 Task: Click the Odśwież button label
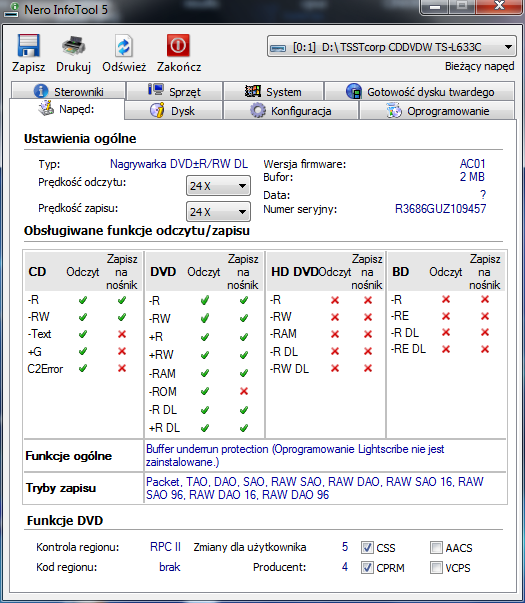[124, 67]
